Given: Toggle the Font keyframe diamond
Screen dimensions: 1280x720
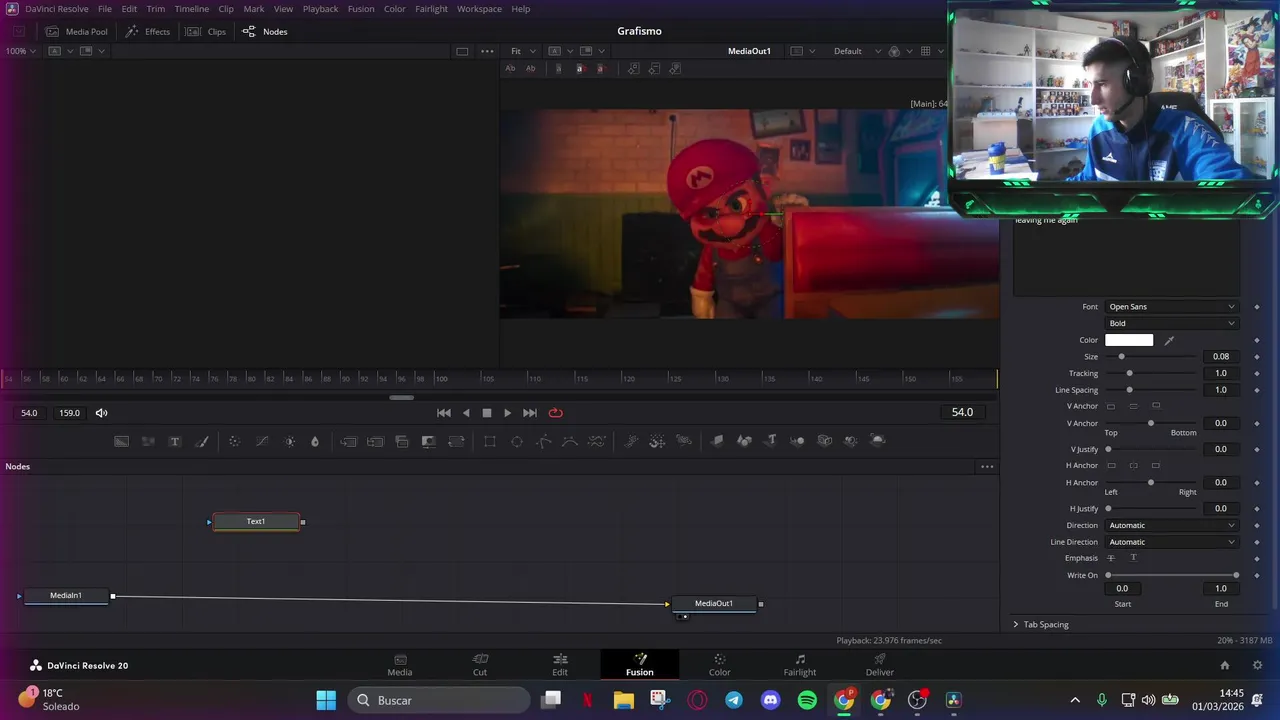Looking at the screenshot, I should point(1257,307).
